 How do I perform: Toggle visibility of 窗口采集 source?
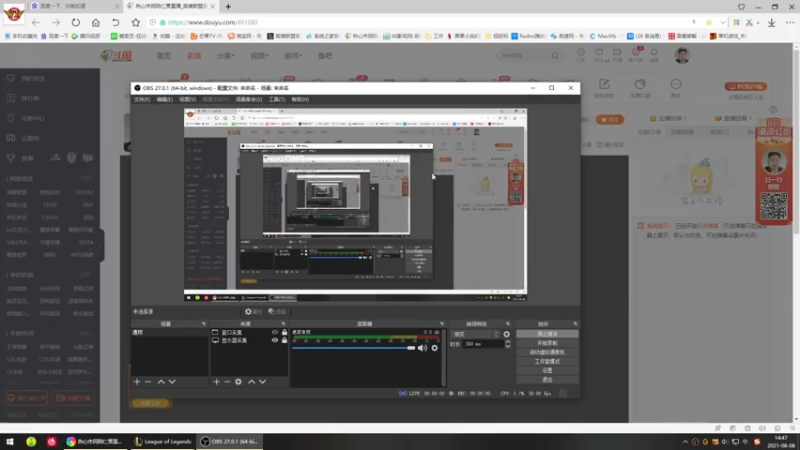click(275, 332)
